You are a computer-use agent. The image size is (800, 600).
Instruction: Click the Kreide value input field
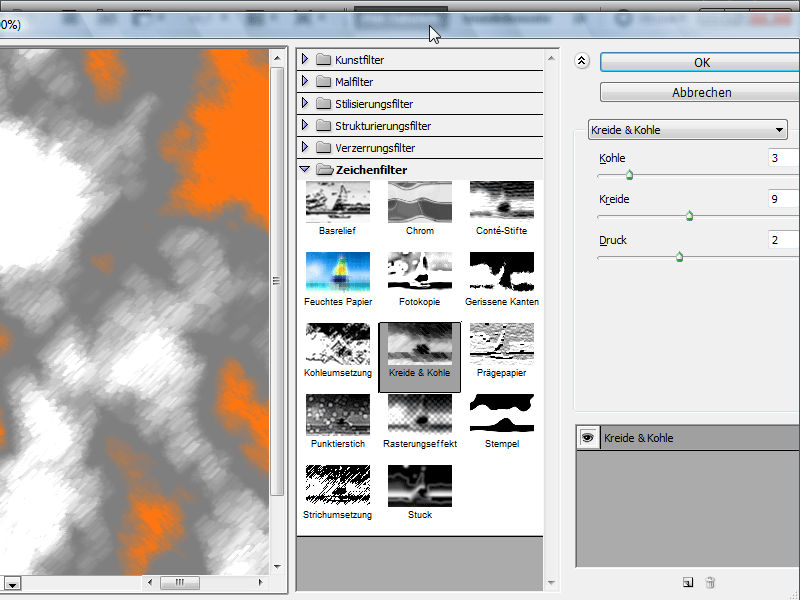[784, 198]
